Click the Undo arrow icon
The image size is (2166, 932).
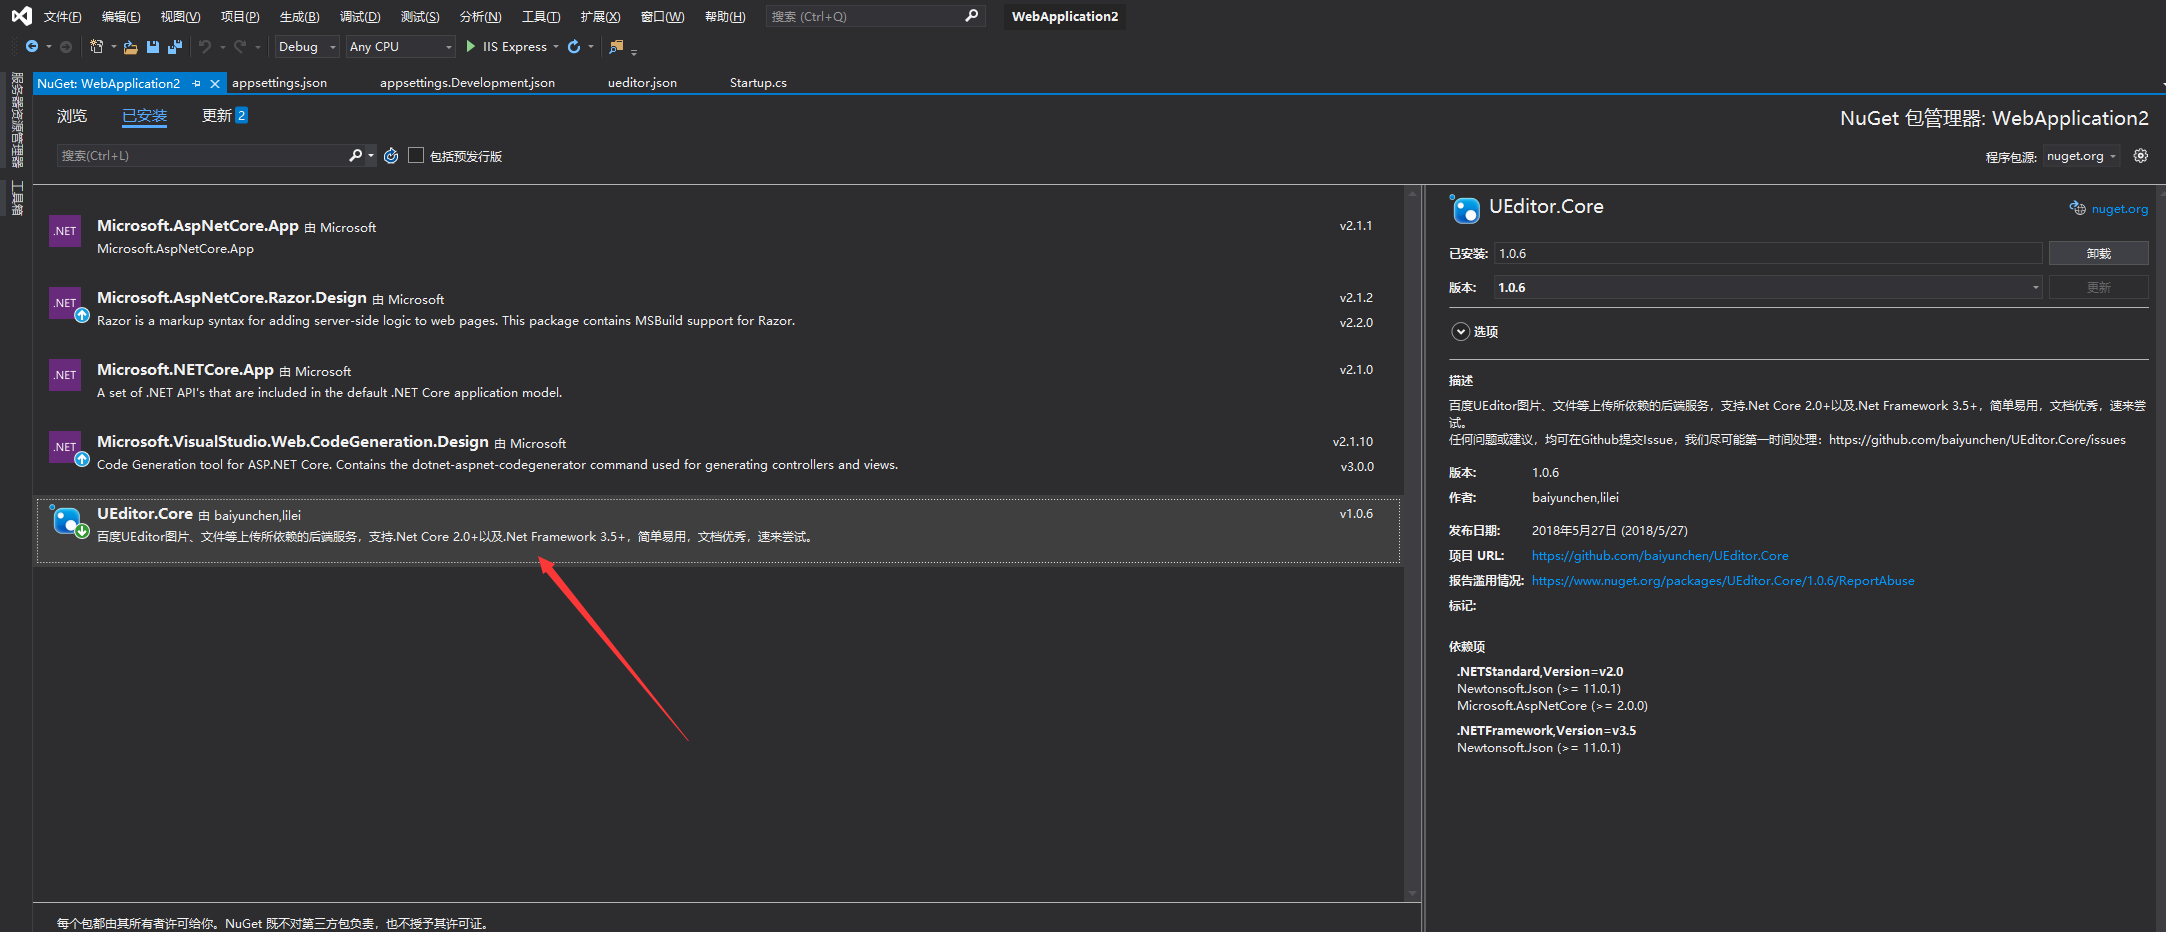205,47
